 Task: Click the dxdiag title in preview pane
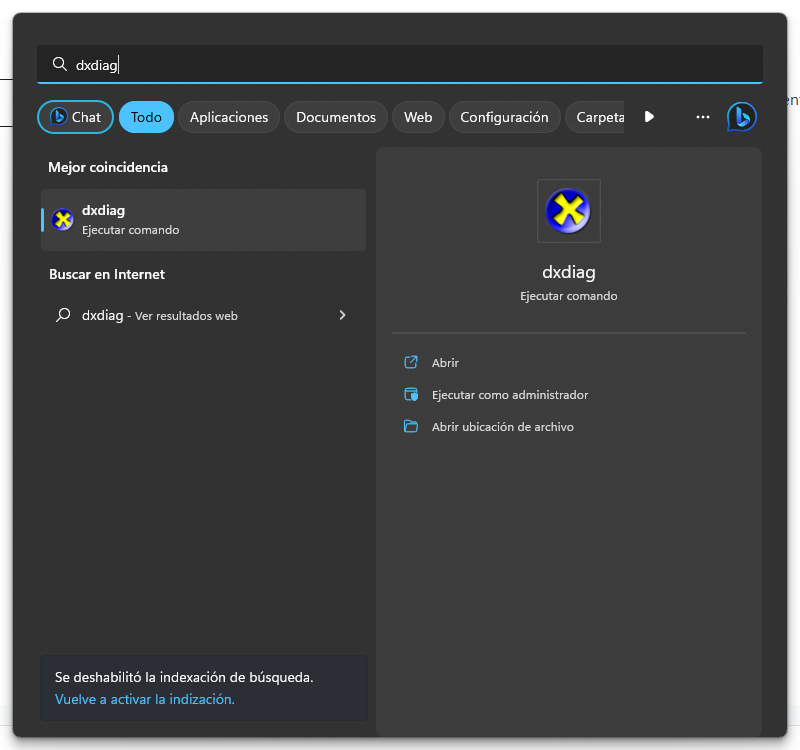tap(568, 272)
